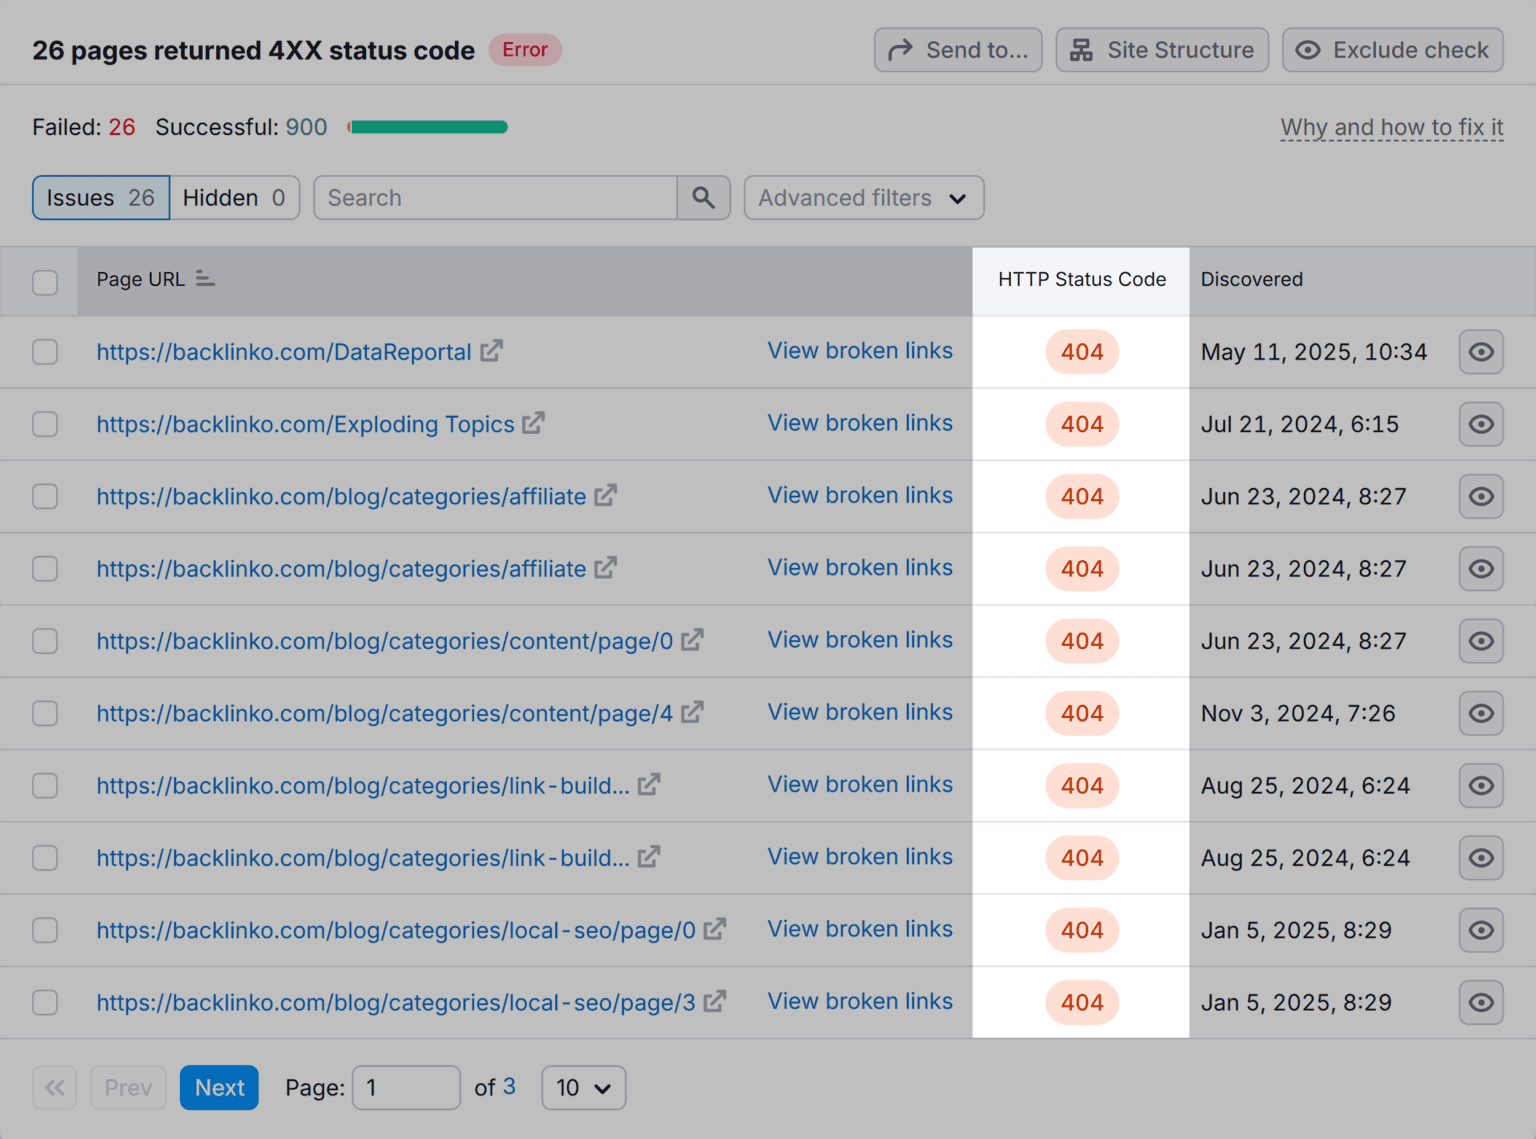Click into the Page number field
This screenshot has width=1536, height=1139.
pyautogui.click(x=406, y=1087)
